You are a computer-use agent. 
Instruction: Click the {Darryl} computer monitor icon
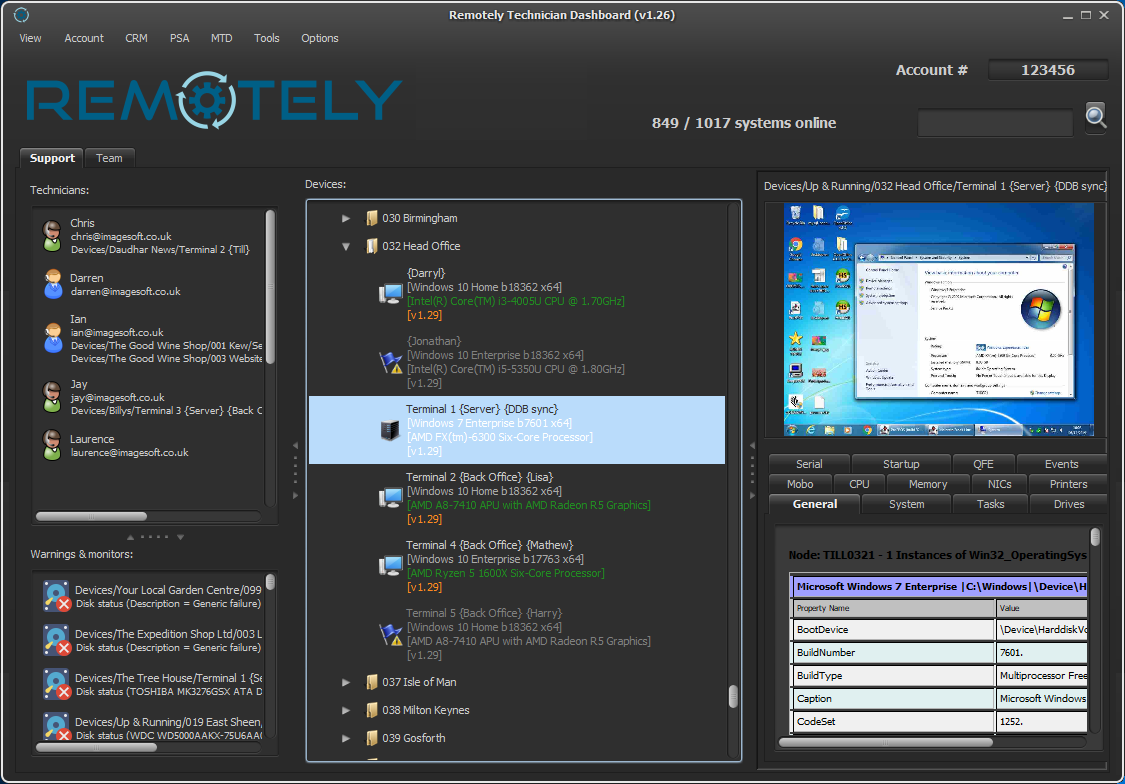click(x=389, y=293)
